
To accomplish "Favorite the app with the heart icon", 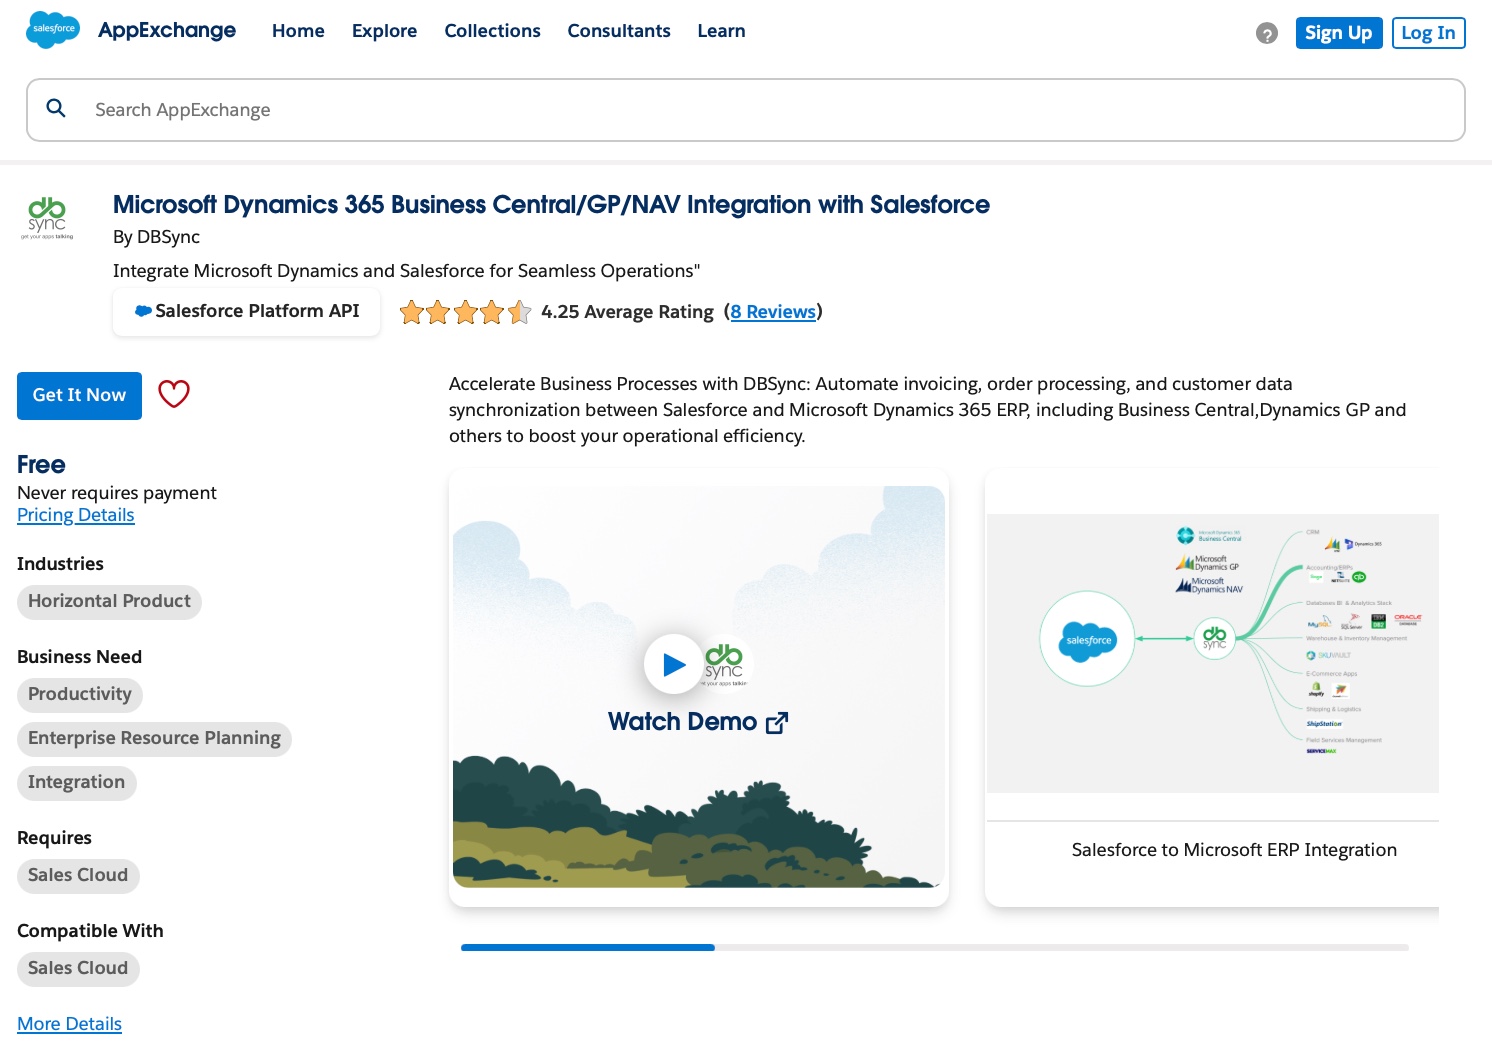I will click(174, 394).
